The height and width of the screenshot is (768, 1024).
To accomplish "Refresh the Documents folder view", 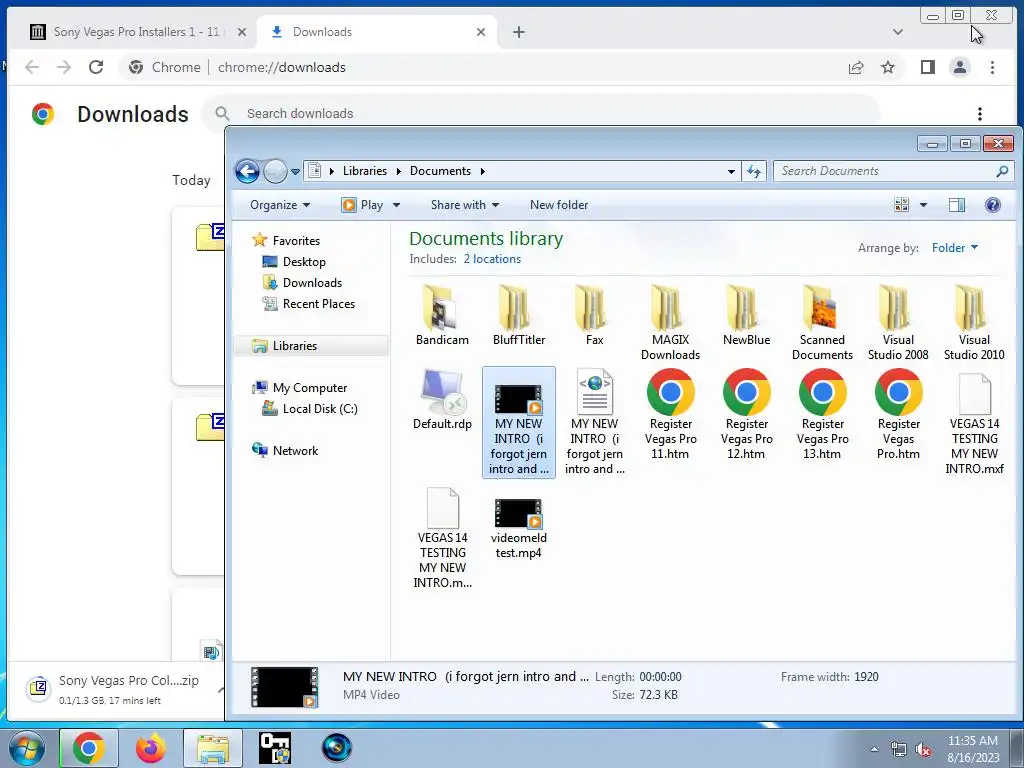I will click(x=754, y=171).
